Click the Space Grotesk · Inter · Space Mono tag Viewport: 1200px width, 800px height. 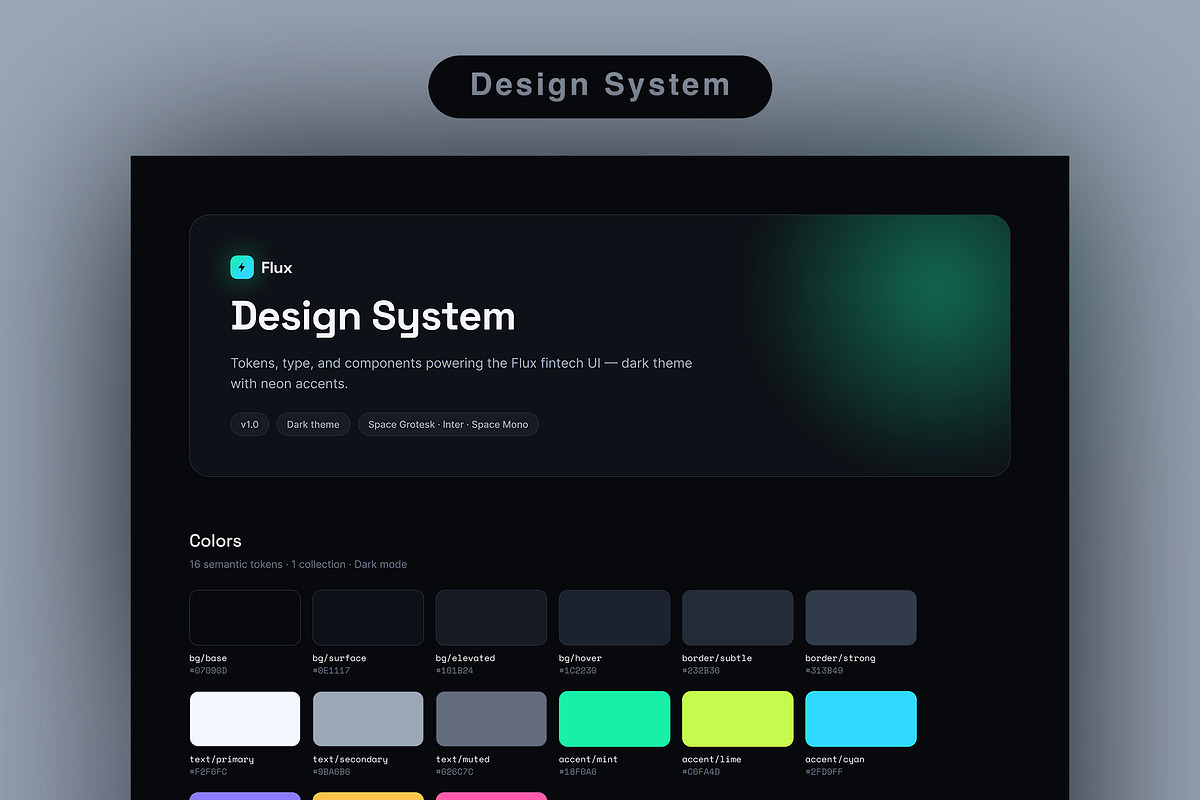tap(448, 424)
